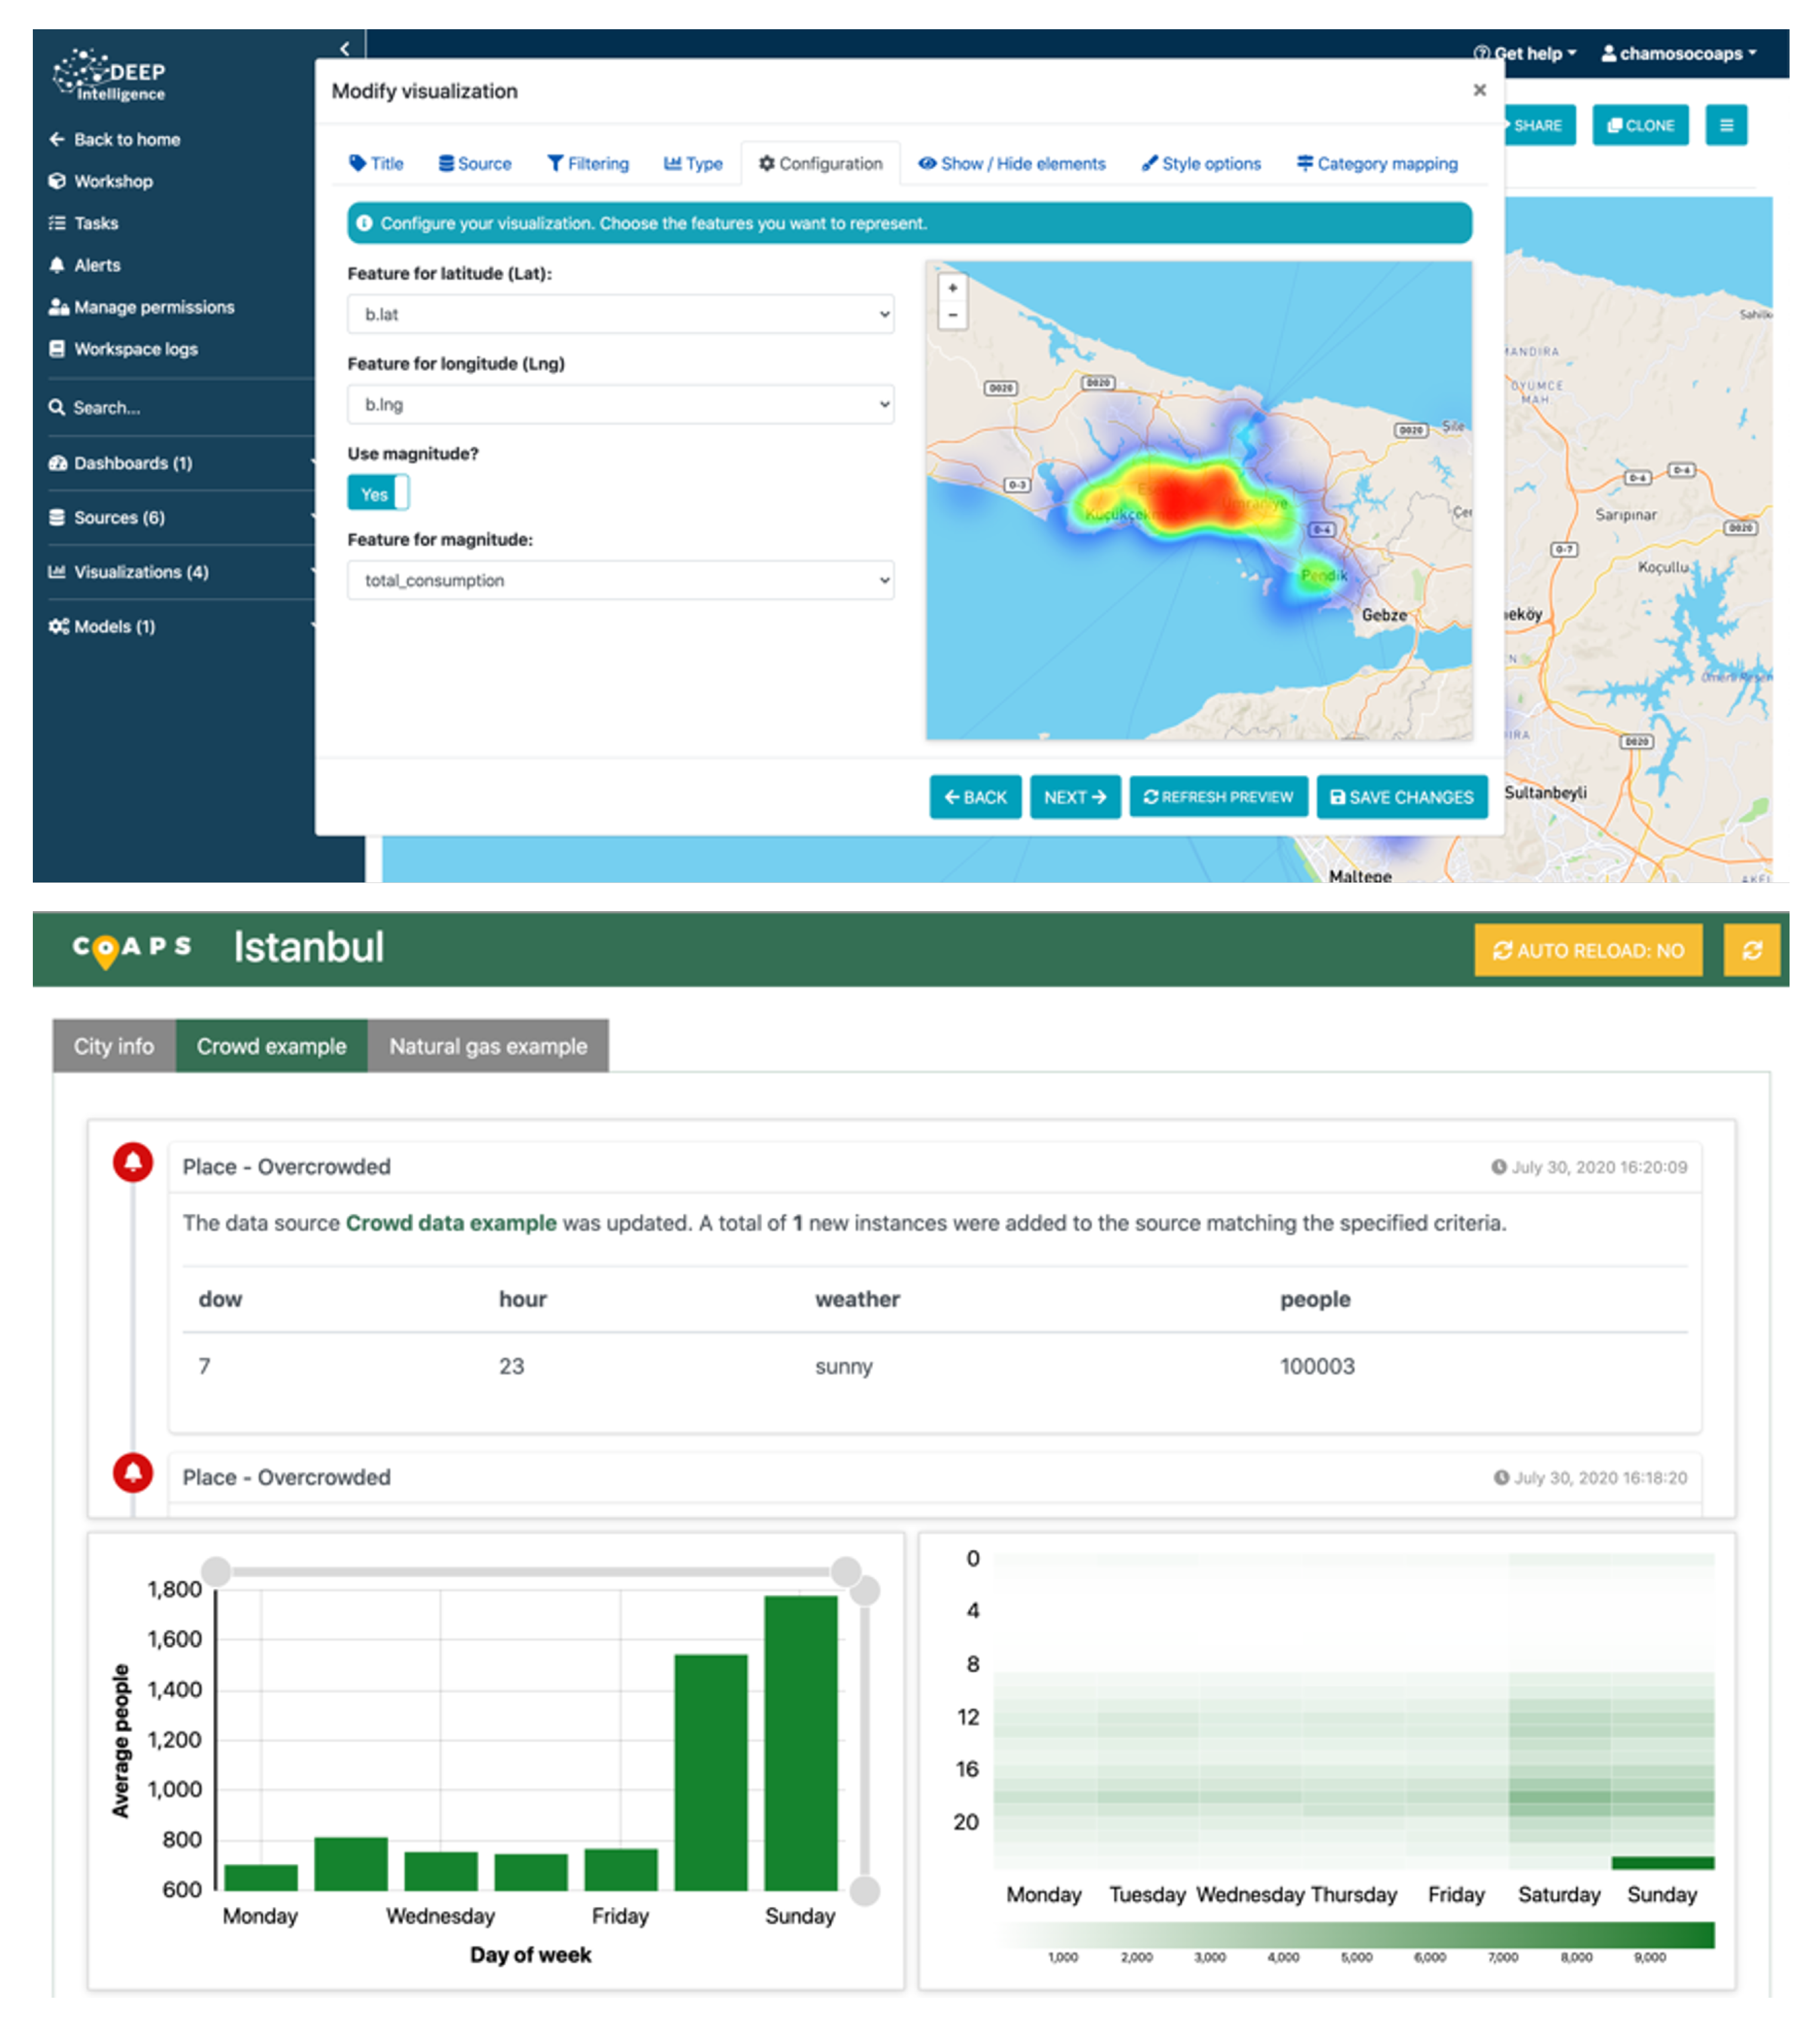Click the map zoom-out minus icon
The image size is (1820, 2024).
click(952, 315)
